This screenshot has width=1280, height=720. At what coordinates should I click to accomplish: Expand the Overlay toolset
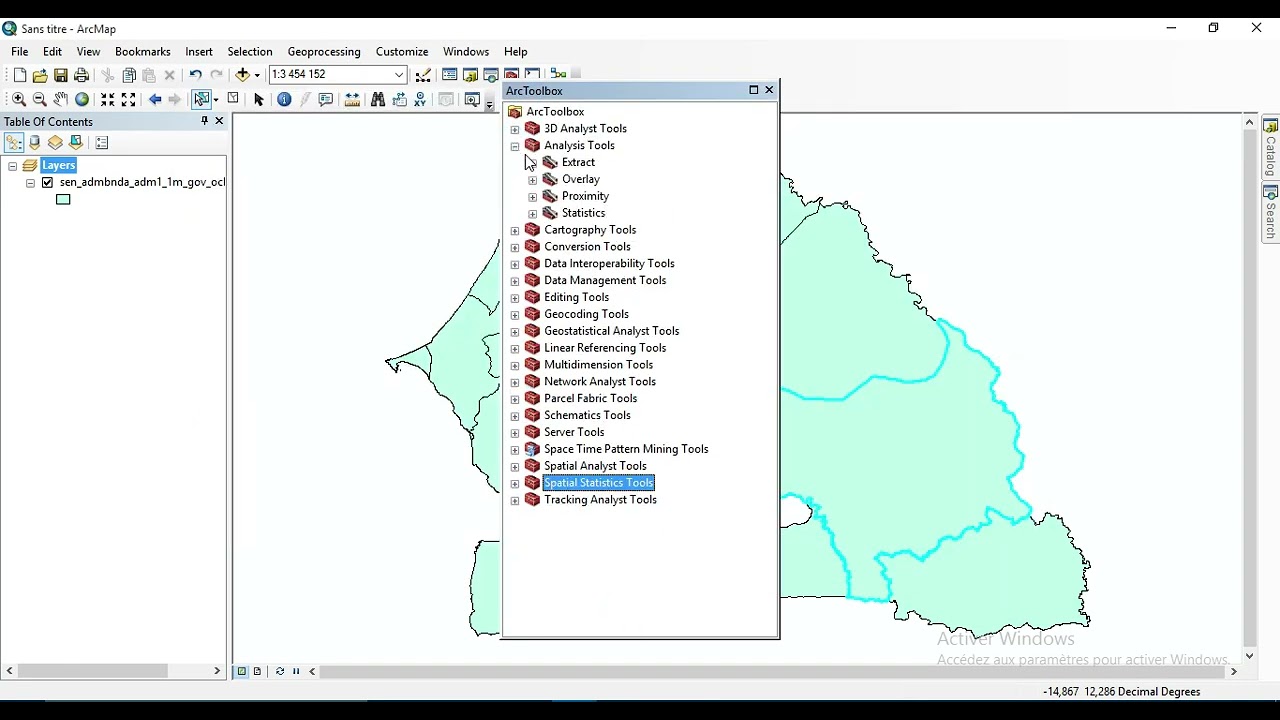tap(533, 180)
